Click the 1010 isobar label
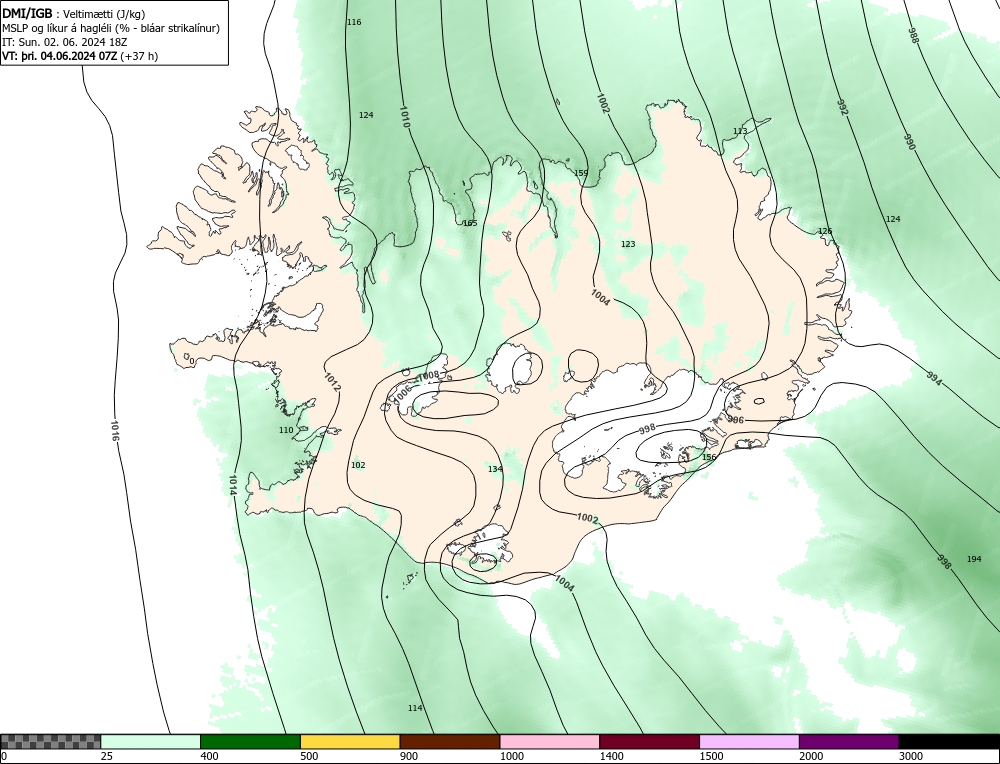Viewport: 1000px width, 764px height. point(404,117)
